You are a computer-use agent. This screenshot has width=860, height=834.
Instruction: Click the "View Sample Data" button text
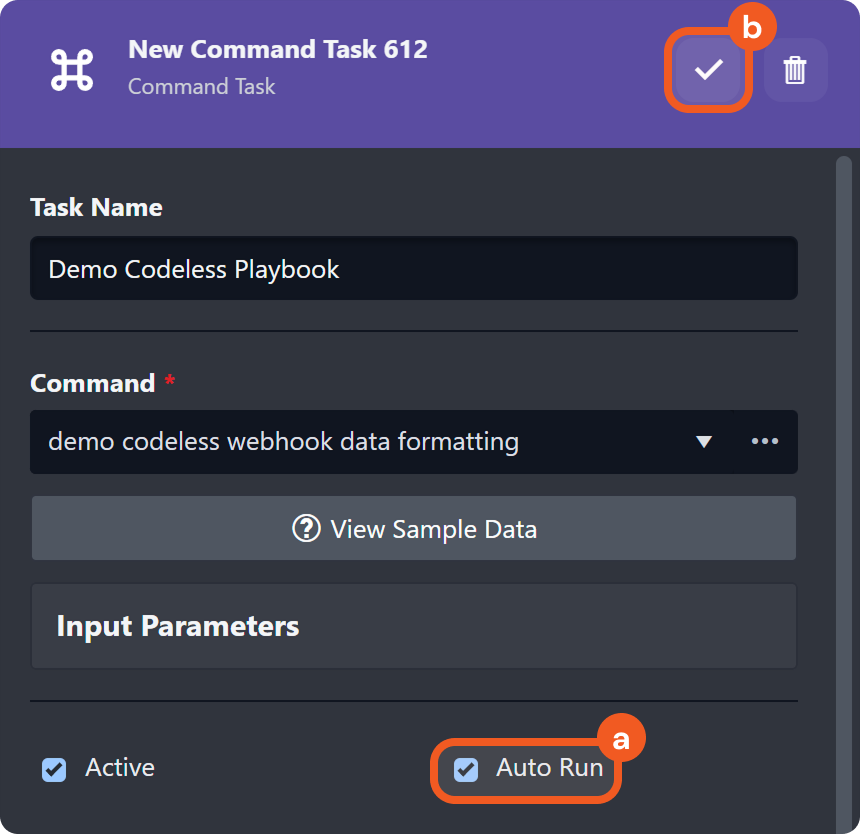(433, 529)
